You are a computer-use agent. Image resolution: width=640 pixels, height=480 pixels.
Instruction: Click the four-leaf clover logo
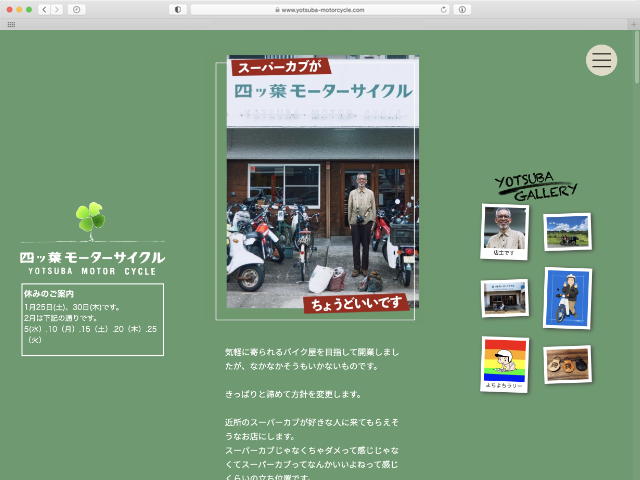[91, 221]
